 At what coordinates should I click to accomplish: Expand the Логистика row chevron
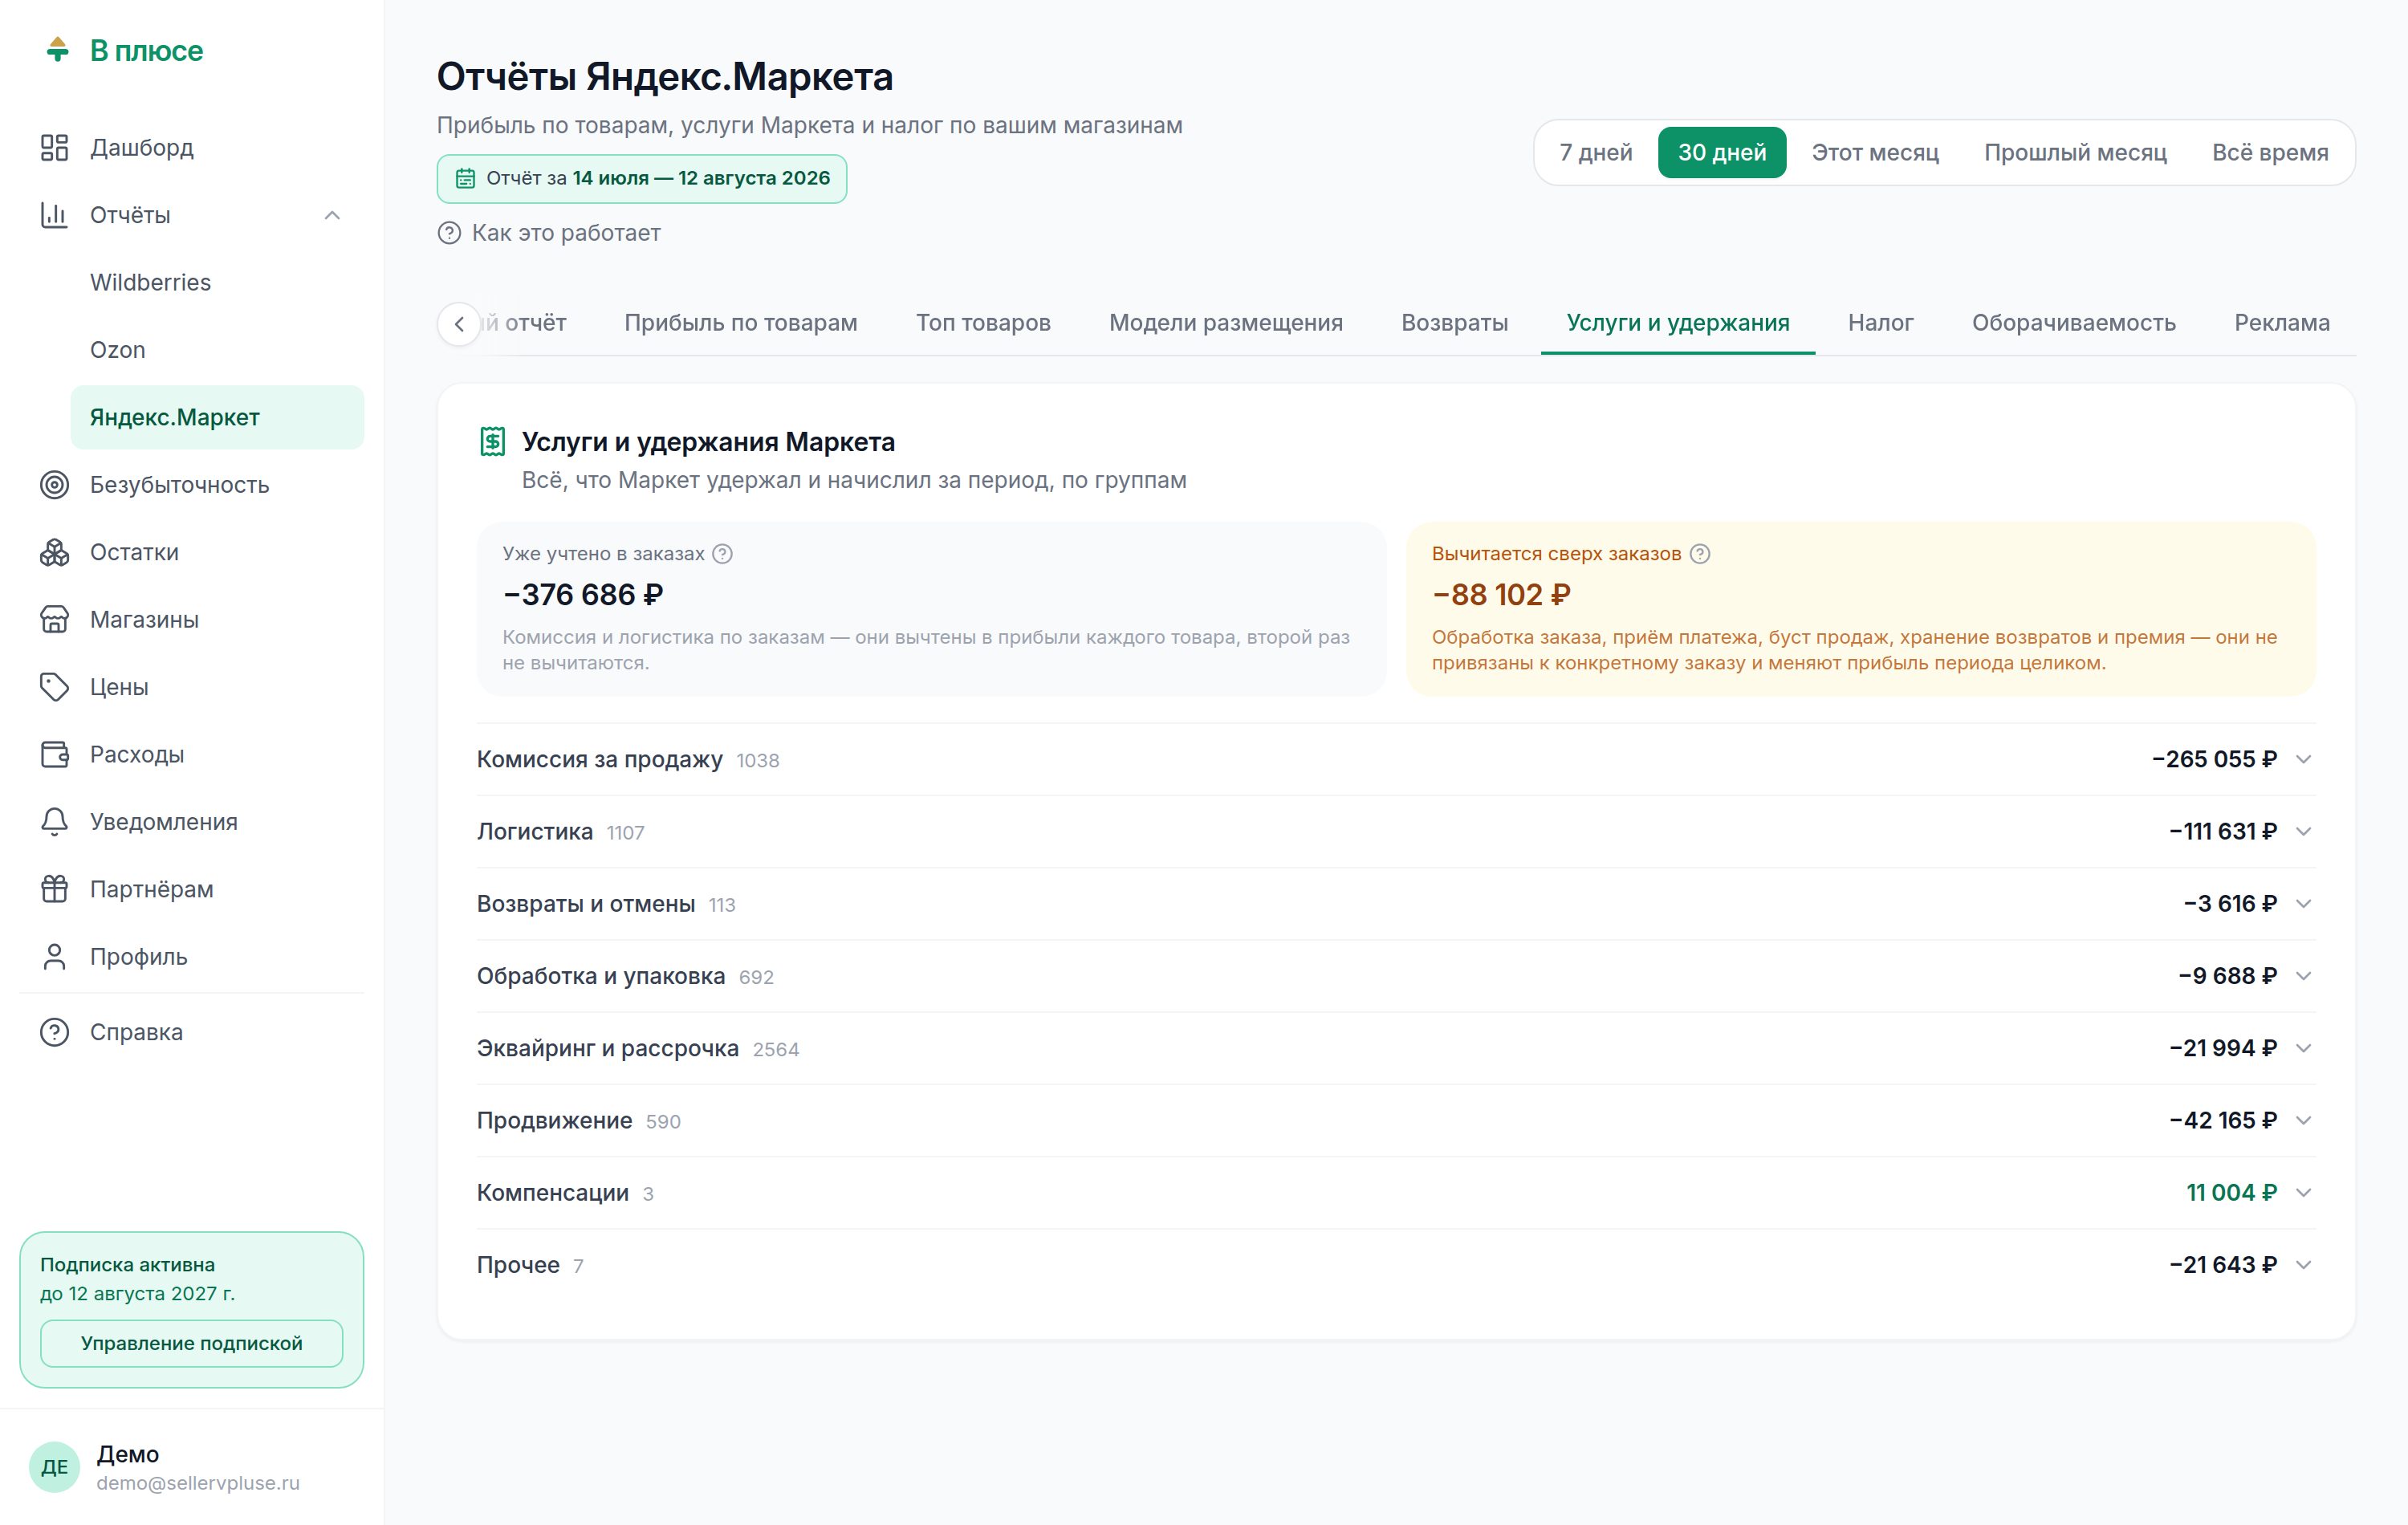tap(2303, 832)
